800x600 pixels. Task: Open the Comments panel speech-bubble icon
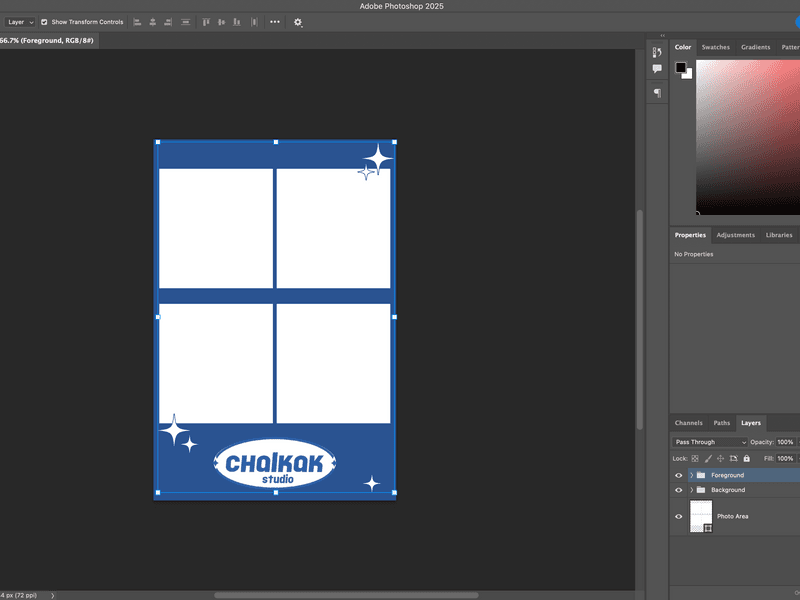tap(657, 68)
